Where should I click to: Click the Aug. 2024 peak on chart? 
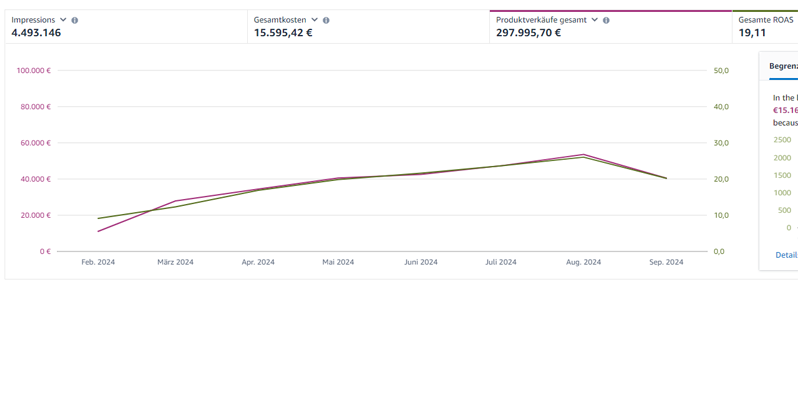(x=584, y=155)
